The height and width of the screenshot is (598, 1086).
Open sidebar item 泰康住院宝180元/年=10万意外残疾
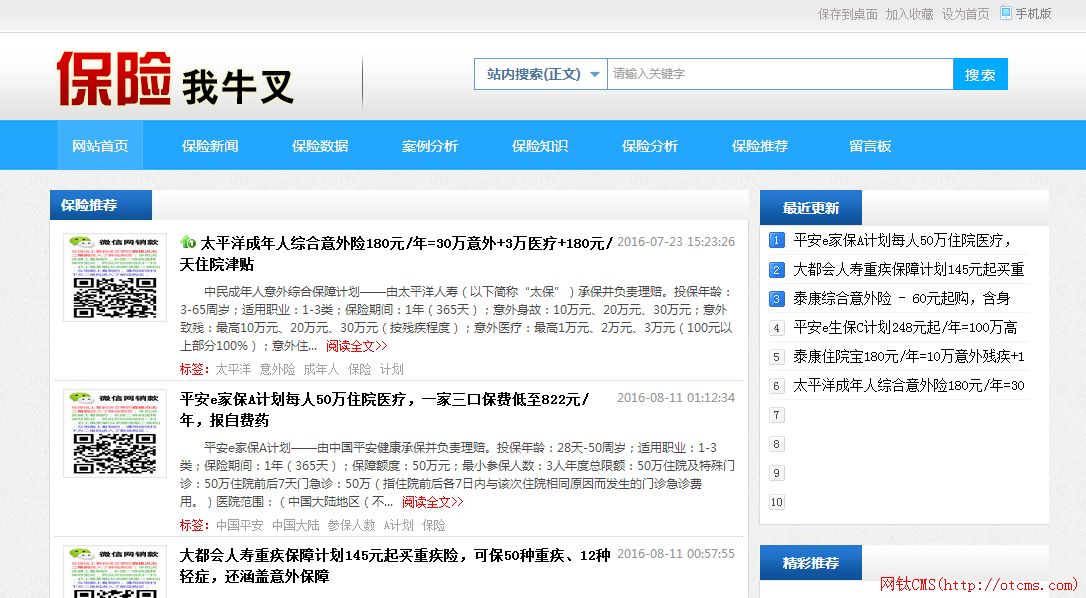coord(909,357)
